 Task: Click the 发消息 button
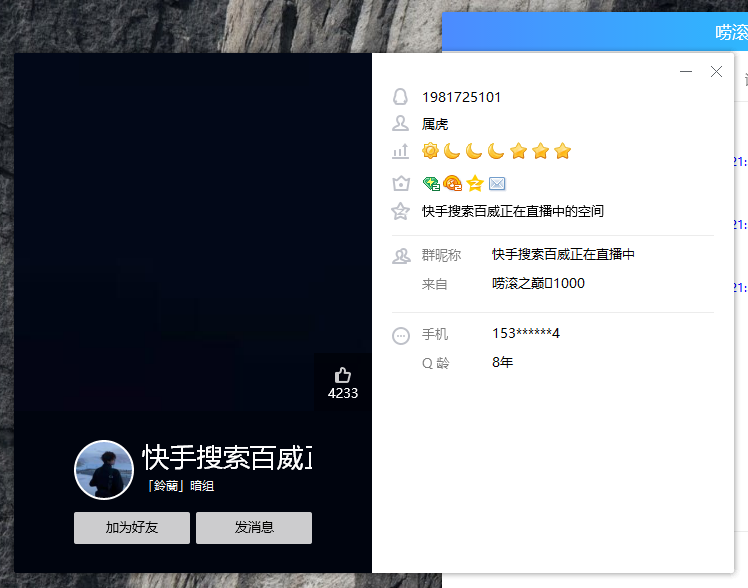(x=254, y=527)
